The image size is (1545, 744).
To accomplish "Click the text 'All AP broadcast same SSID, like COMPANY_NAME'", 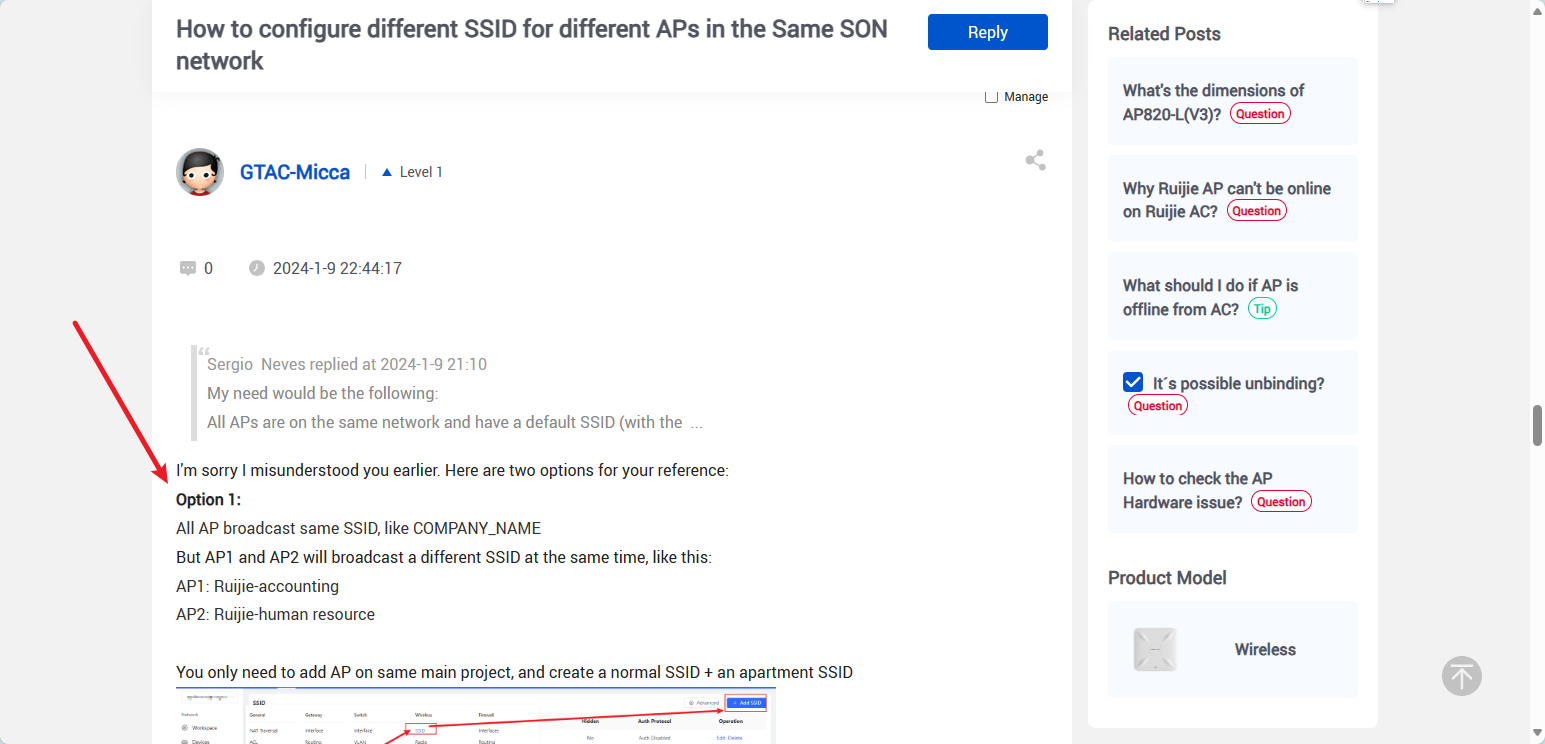I will tap(358, 528).
